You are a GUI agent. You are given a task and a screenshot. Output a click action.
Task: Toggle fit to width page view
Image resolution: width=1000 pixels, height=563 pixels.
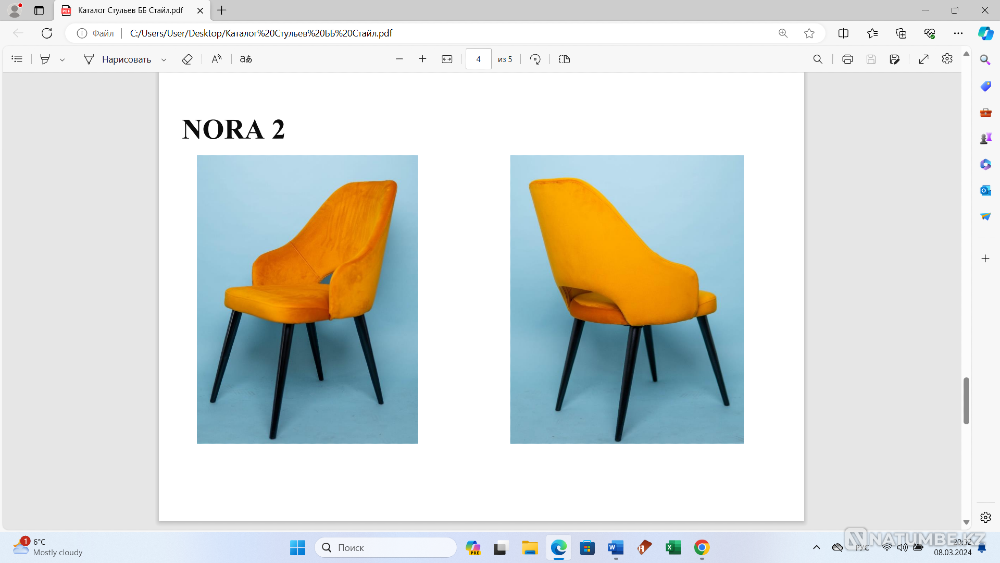pos(447,59)
